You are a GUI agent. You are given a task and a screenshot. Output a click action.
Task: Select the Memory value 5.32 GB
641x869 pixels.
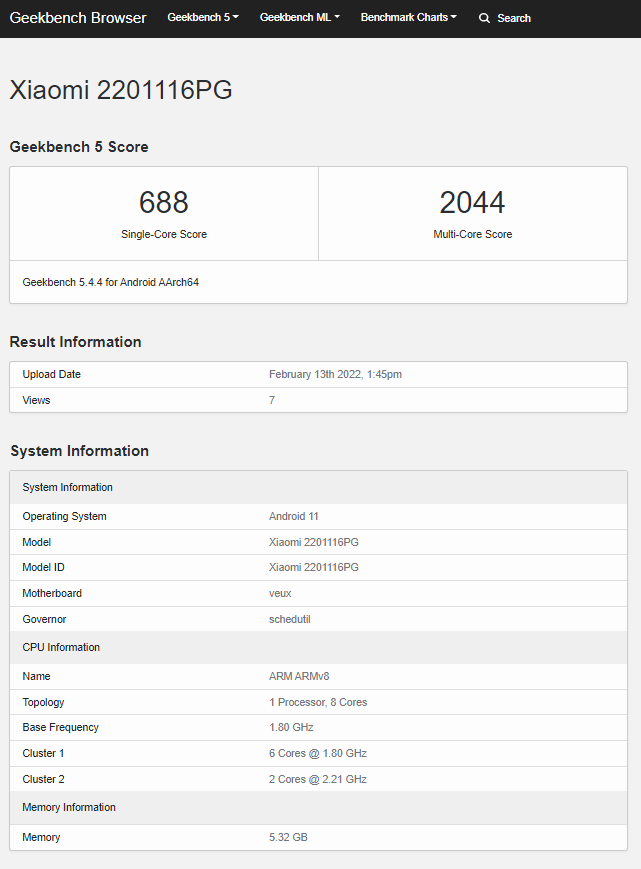pyautogui.click(x=288, y=837)
